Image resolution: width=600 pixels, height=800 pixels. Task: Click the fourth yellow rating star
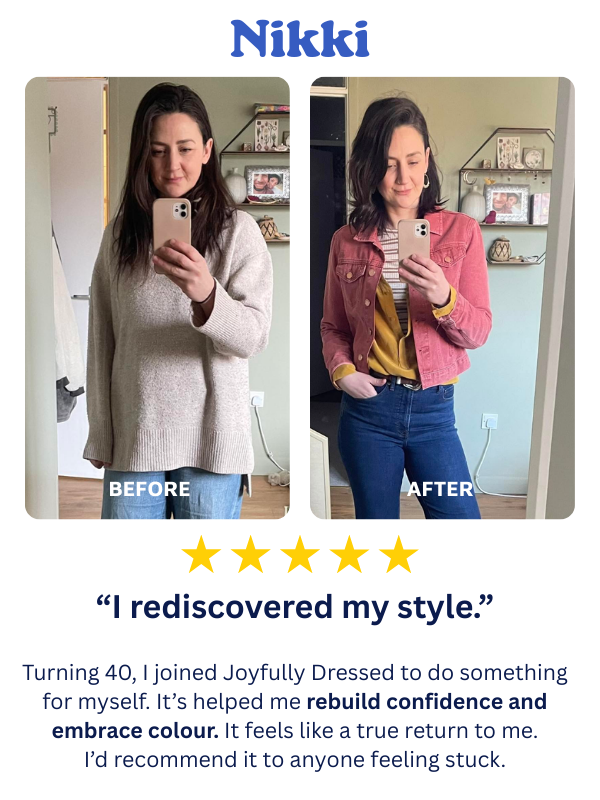[349, 554]
